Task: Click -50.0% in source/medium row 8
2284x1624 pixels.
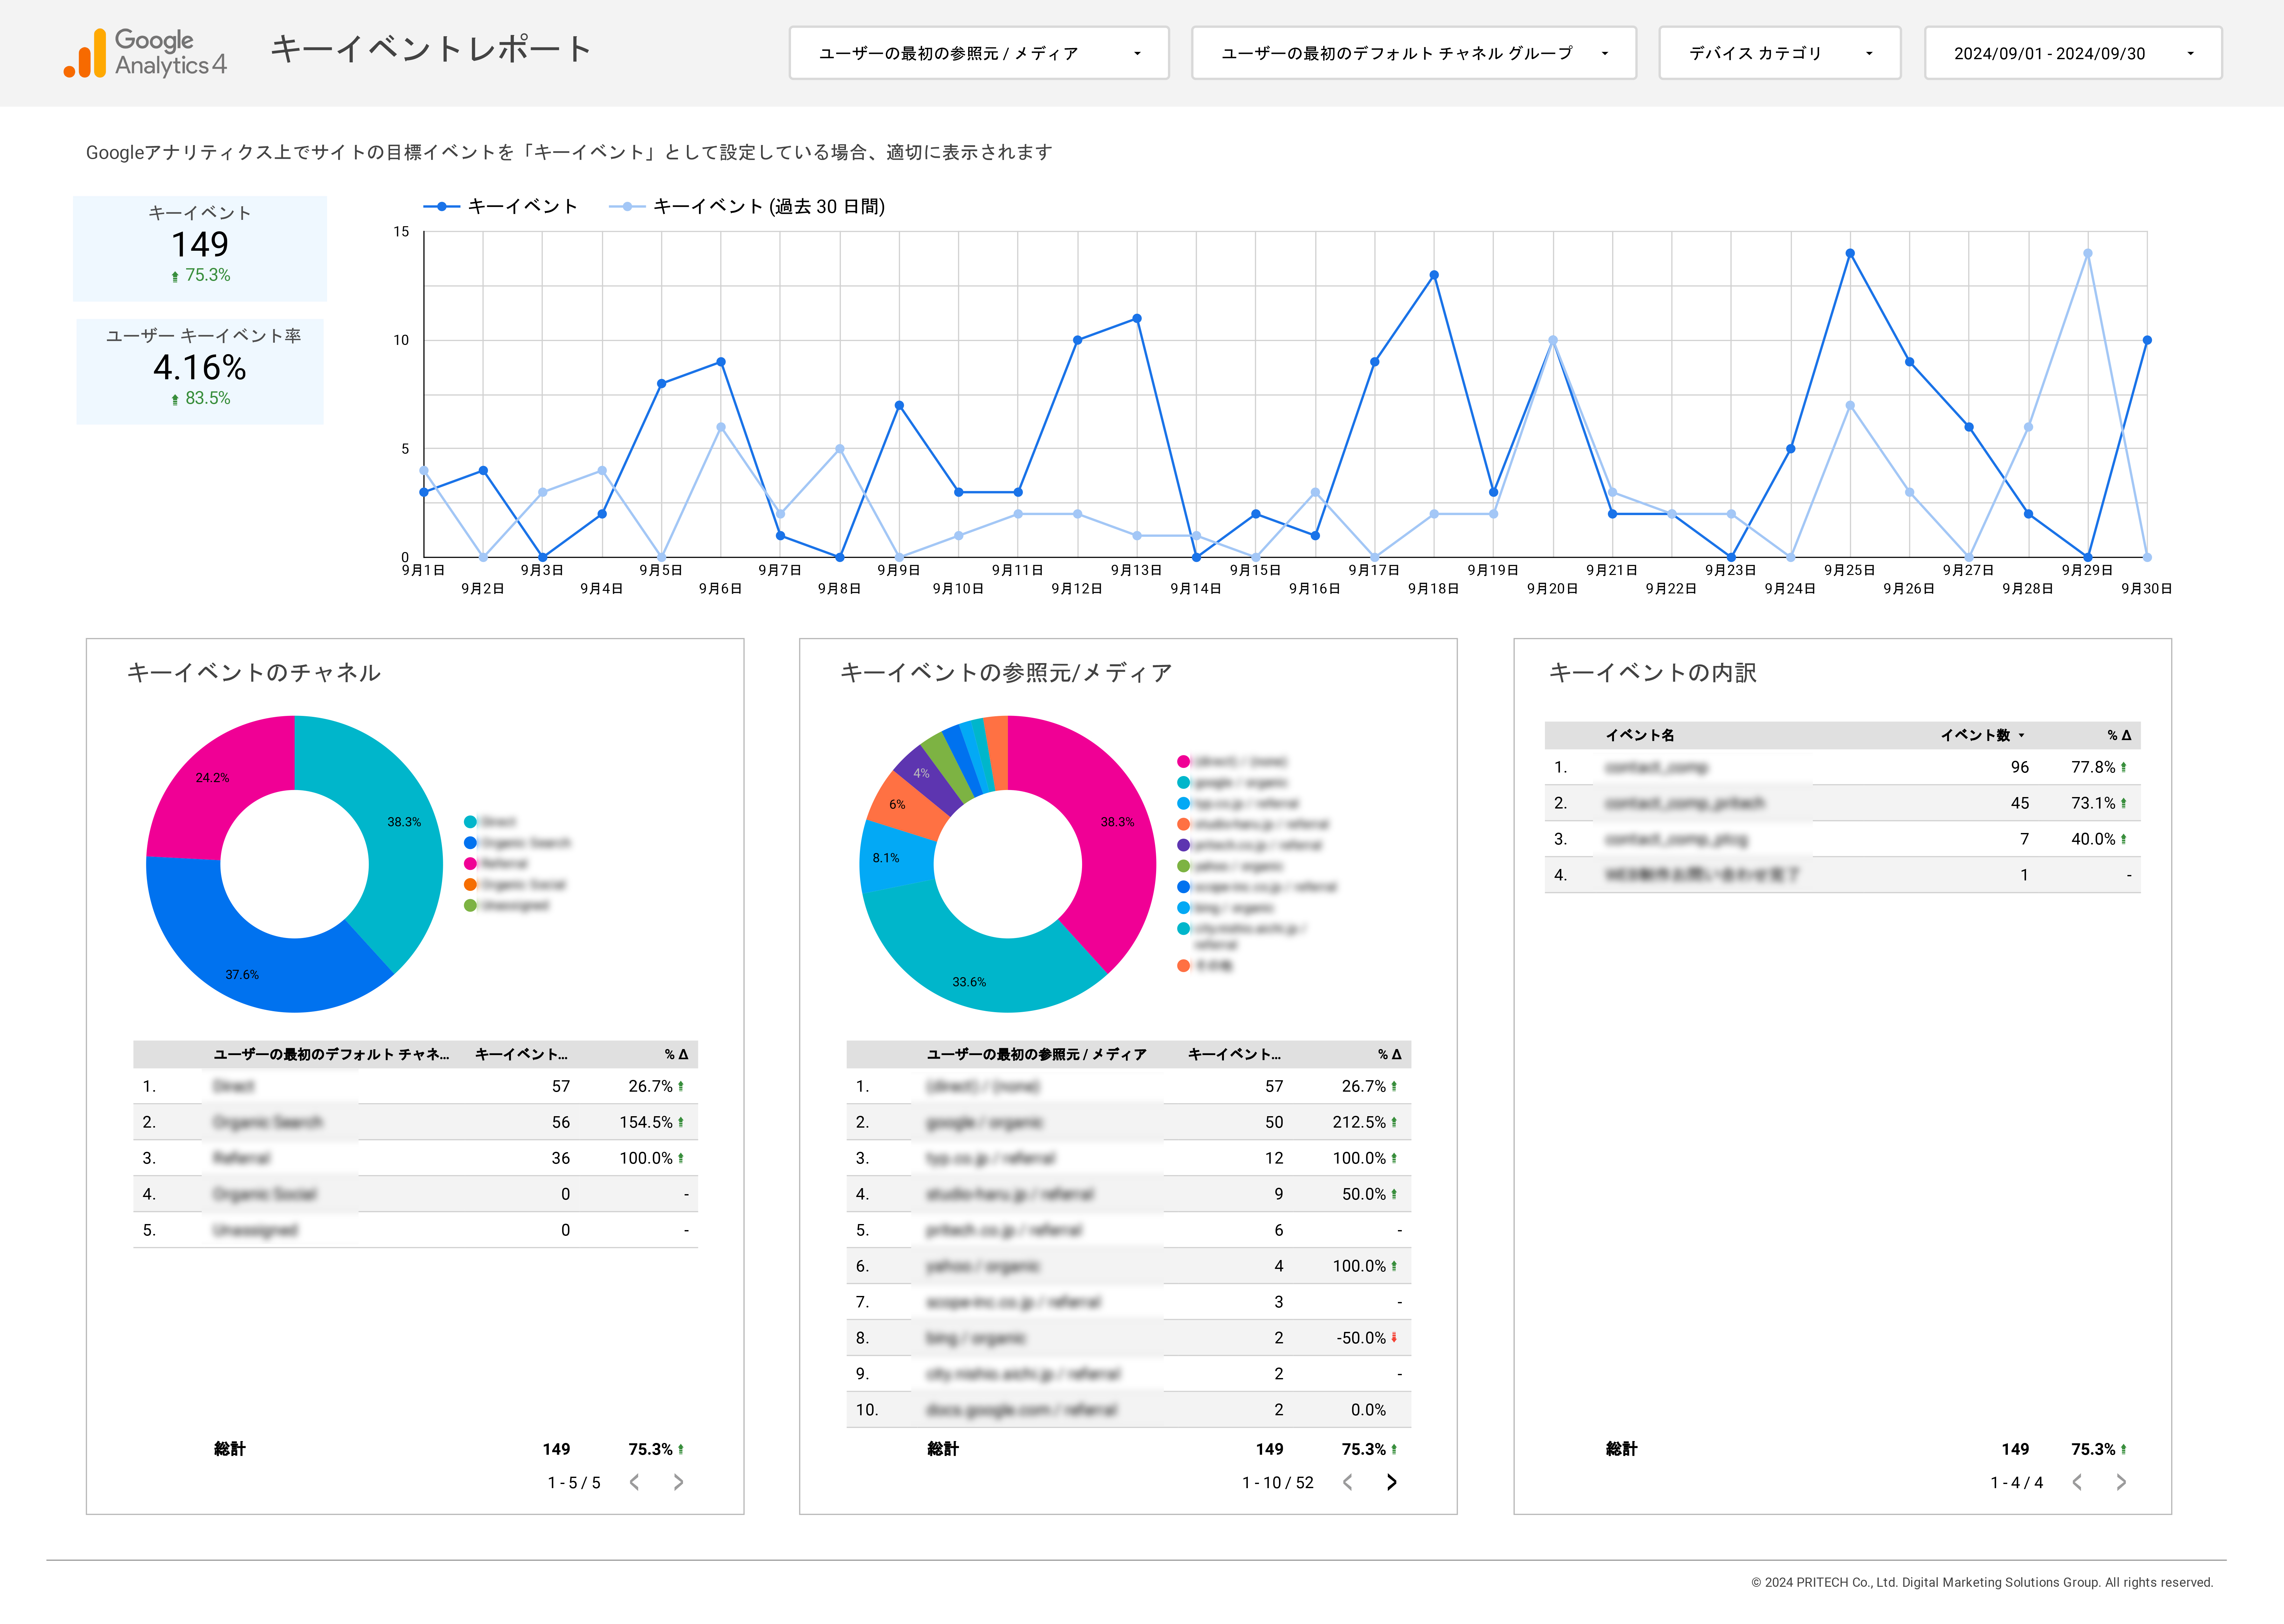Action: pos(1361,1338)
